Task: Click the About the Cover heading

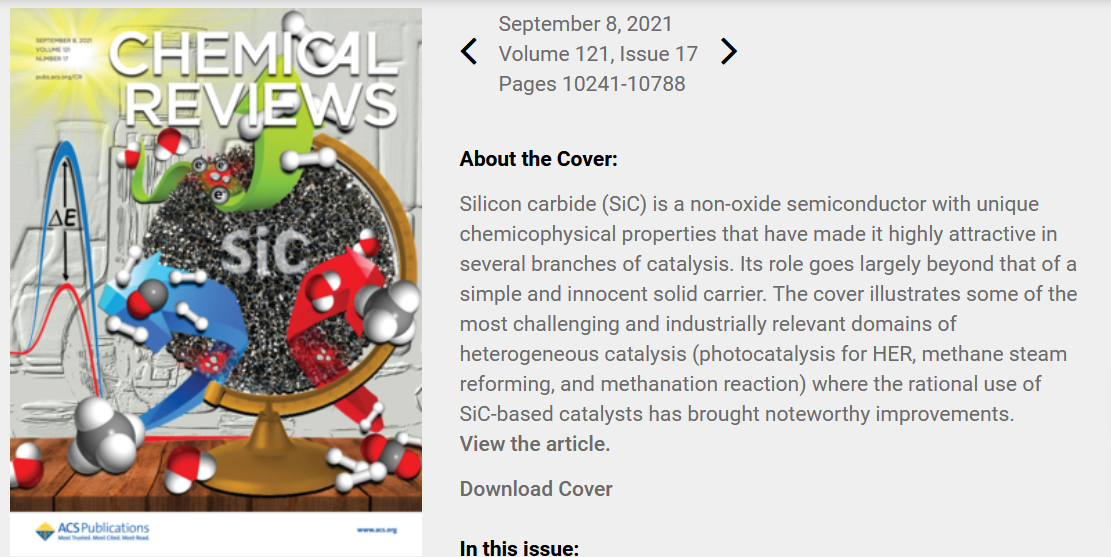Action: pos(539,159)
